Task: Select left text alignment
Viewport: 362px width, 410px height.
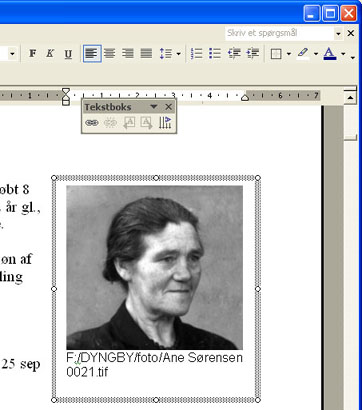Action: [92, 53]
